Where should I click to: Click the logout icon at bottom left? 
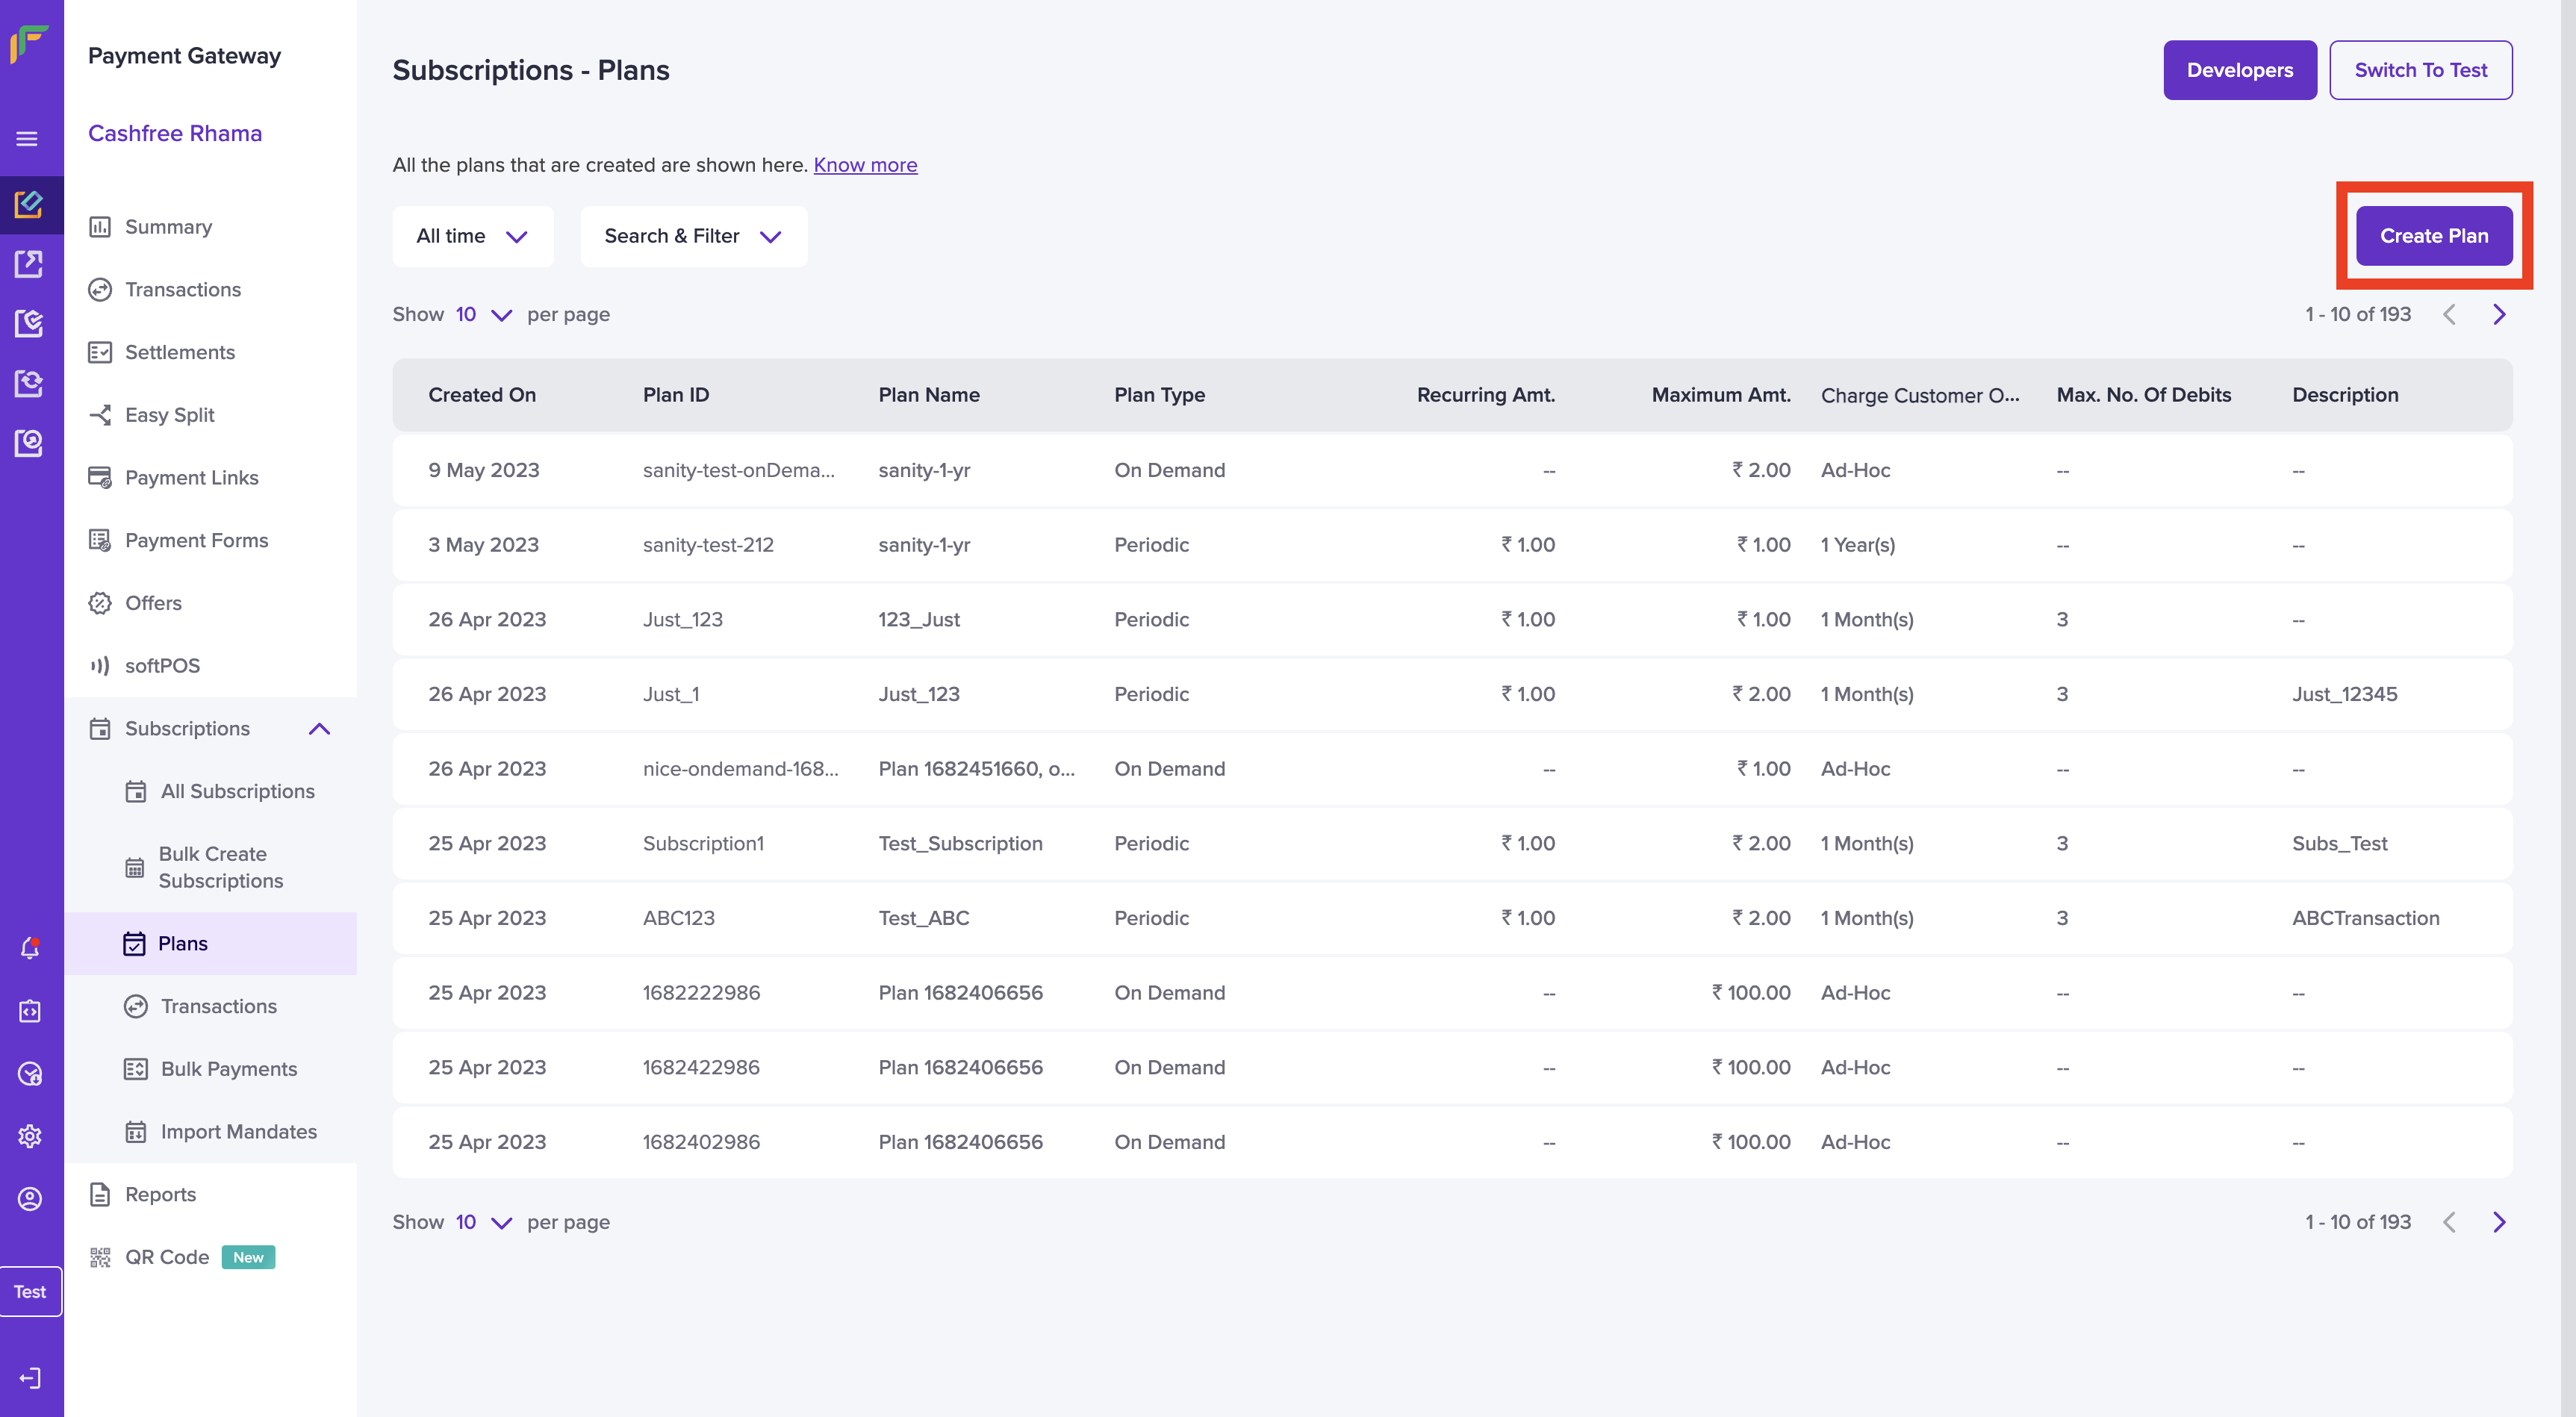(30, 1378)
